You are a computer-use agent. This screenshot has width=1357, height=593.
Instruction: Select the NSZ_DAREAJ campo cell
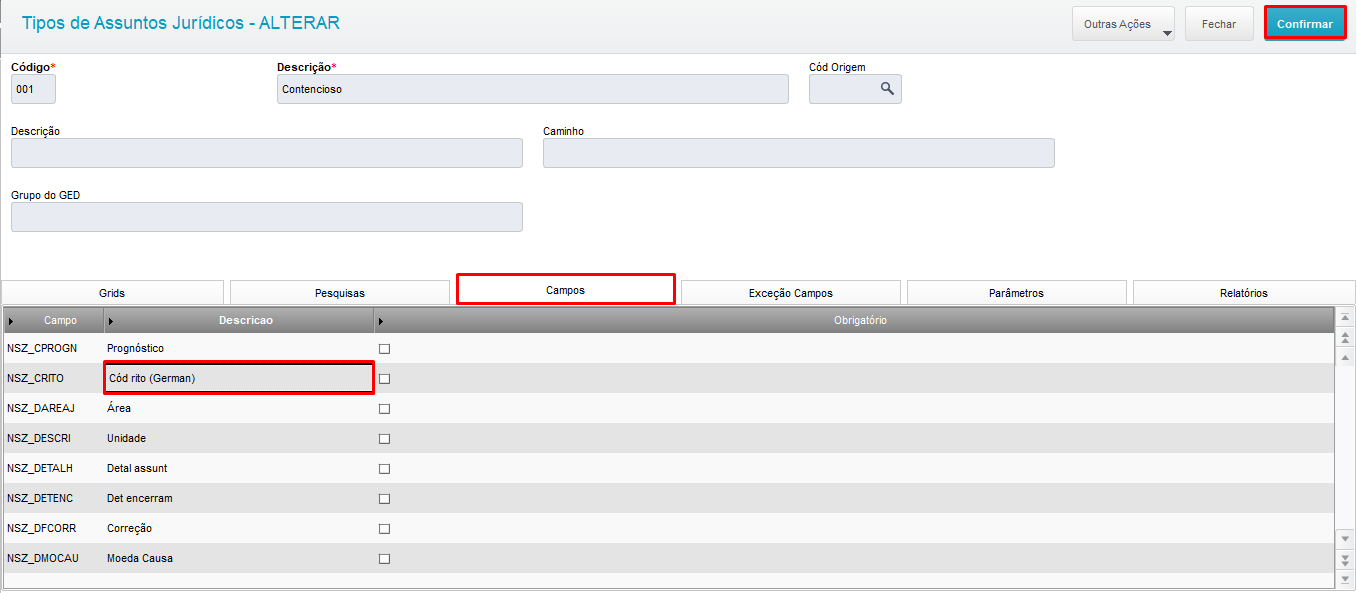[53, 408]
